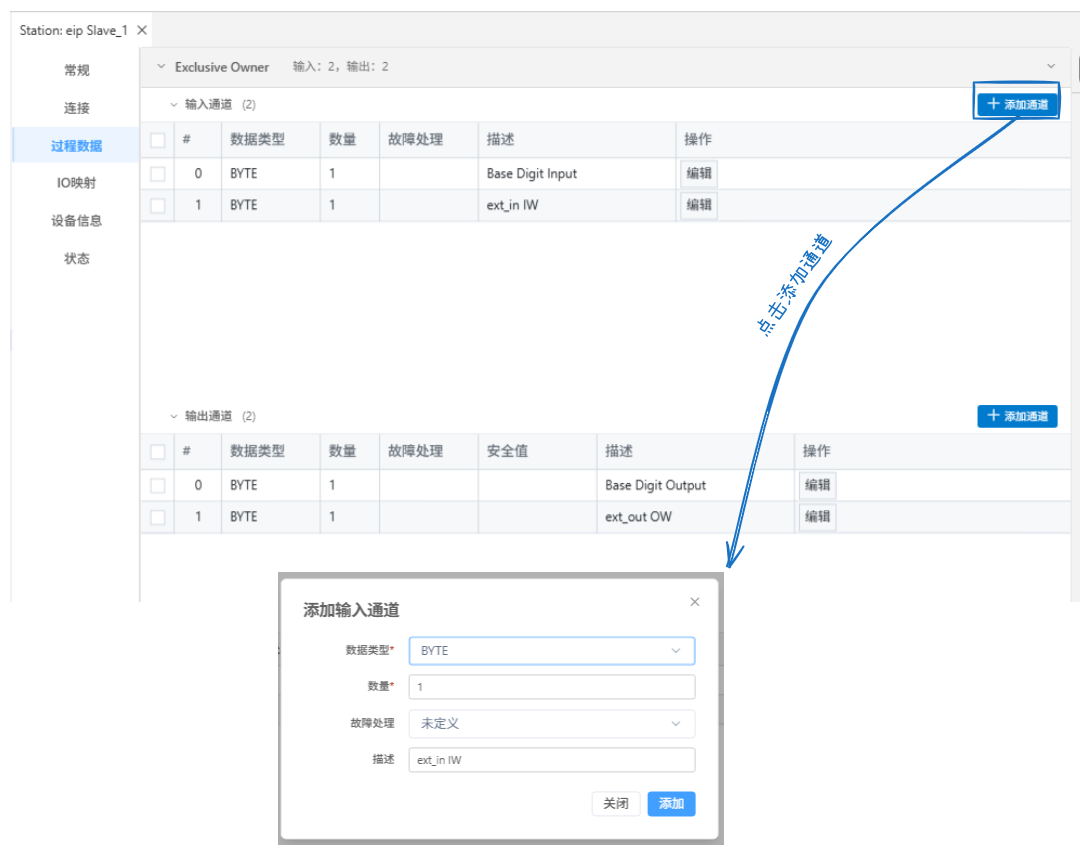Open the 连接 section
1090x855 pixels.
[76, 108]
